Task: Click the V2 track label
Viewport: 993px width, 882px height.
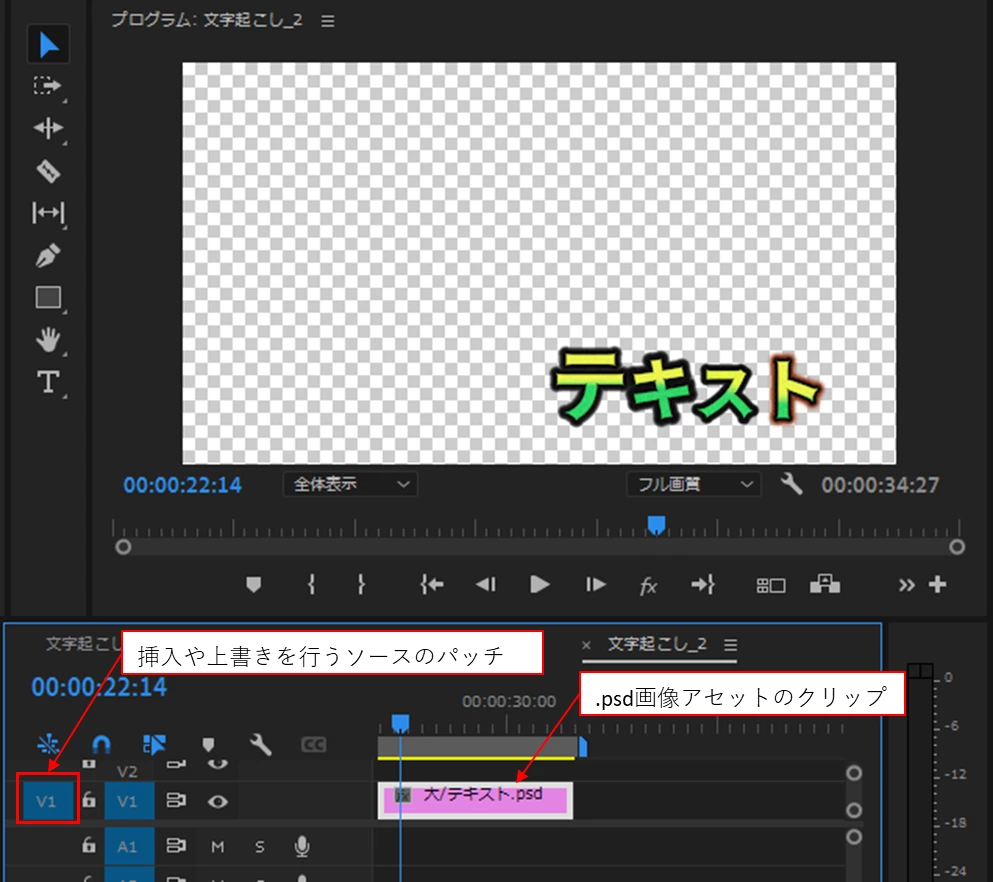Action: point(127,771)
